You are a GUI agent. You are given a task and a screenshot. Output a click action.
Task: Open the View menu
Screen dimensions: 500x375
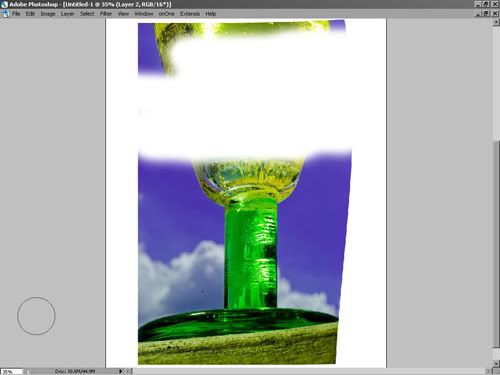click(123, 14)
